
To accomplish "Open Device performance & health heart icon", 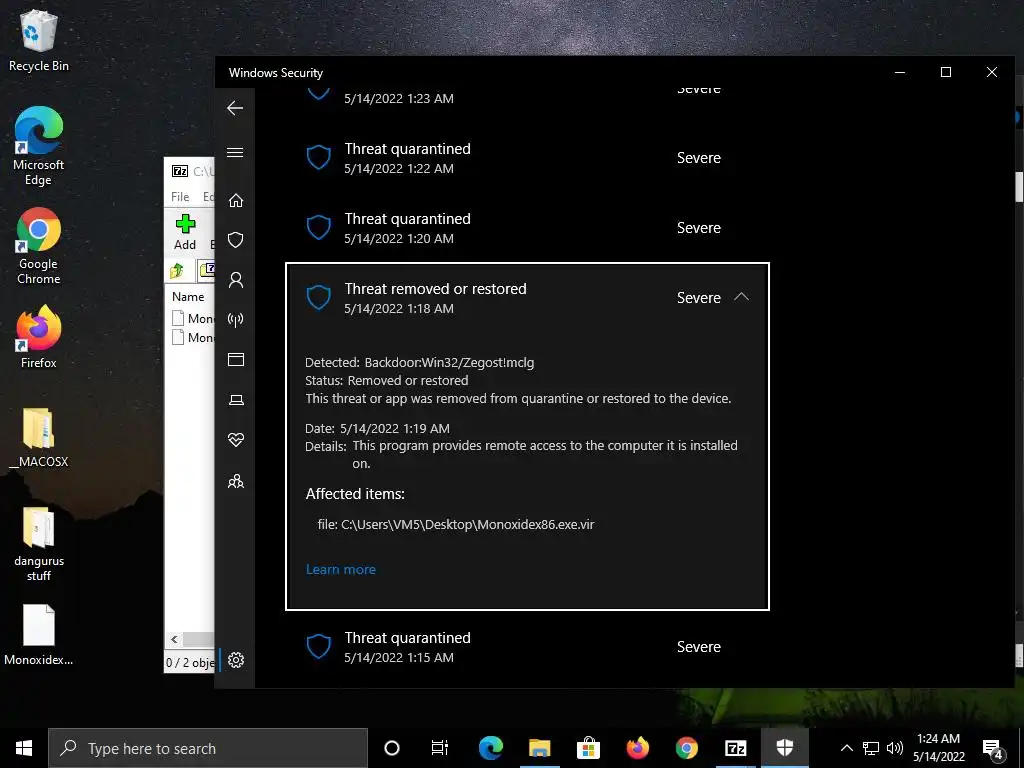I will pos(236,440).
